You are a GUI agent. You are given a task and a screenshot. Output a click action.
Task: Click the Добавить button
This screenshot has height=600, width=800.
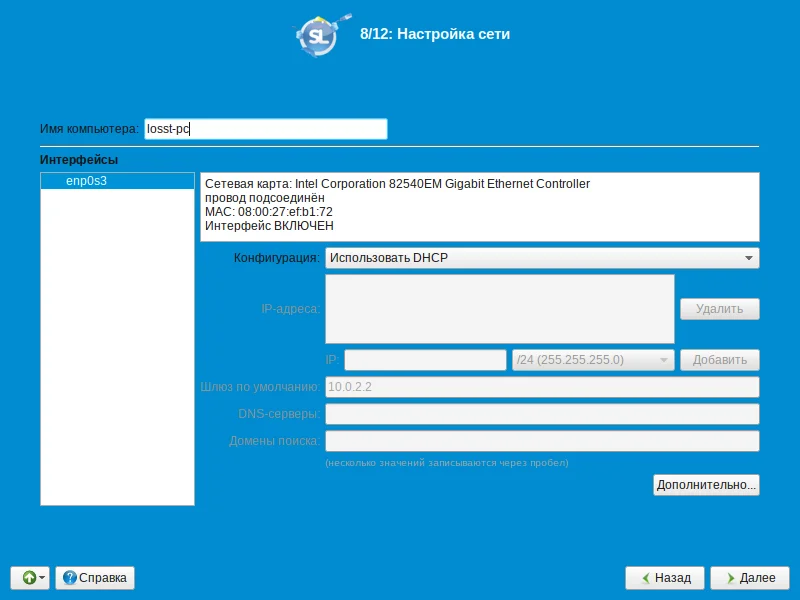[x=719, y=360]
